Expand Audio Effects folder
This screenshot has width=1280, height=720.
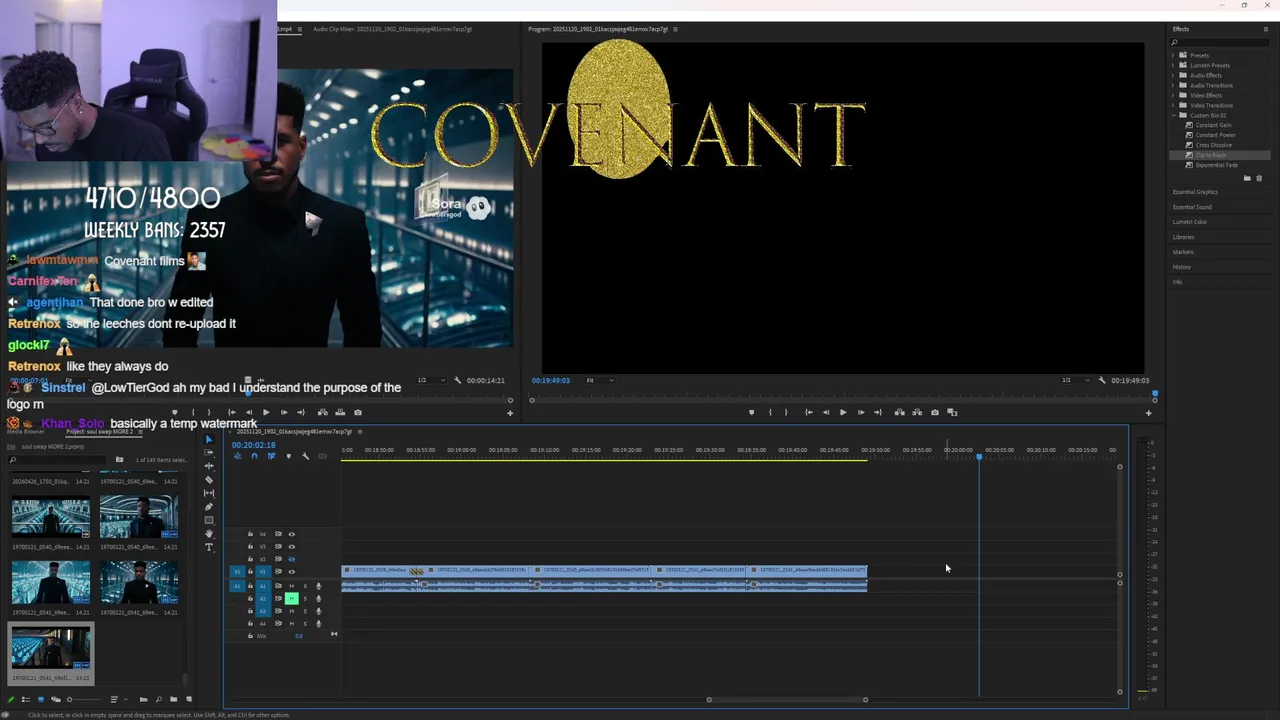[1173, 75]
